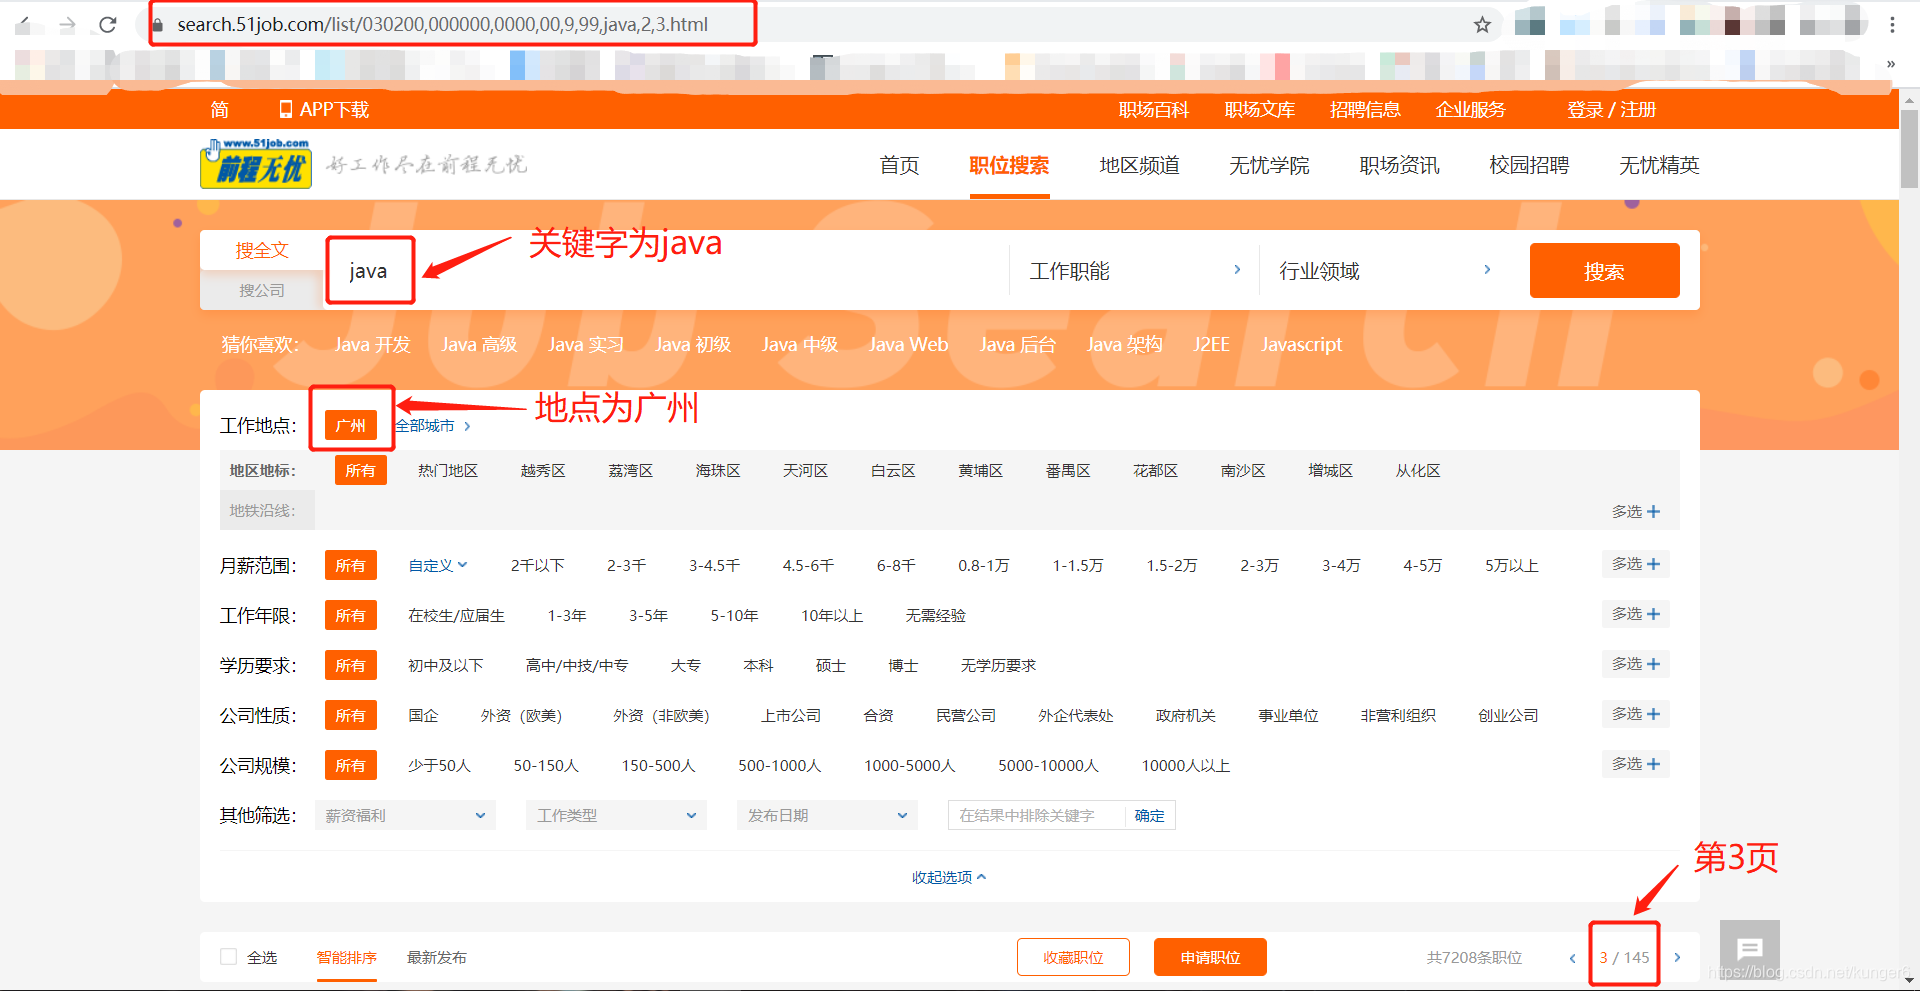Viewport: 1920px width, 991px height.
Task: Open the 首页 navigation tab
Action: click(x=899, y=165)
